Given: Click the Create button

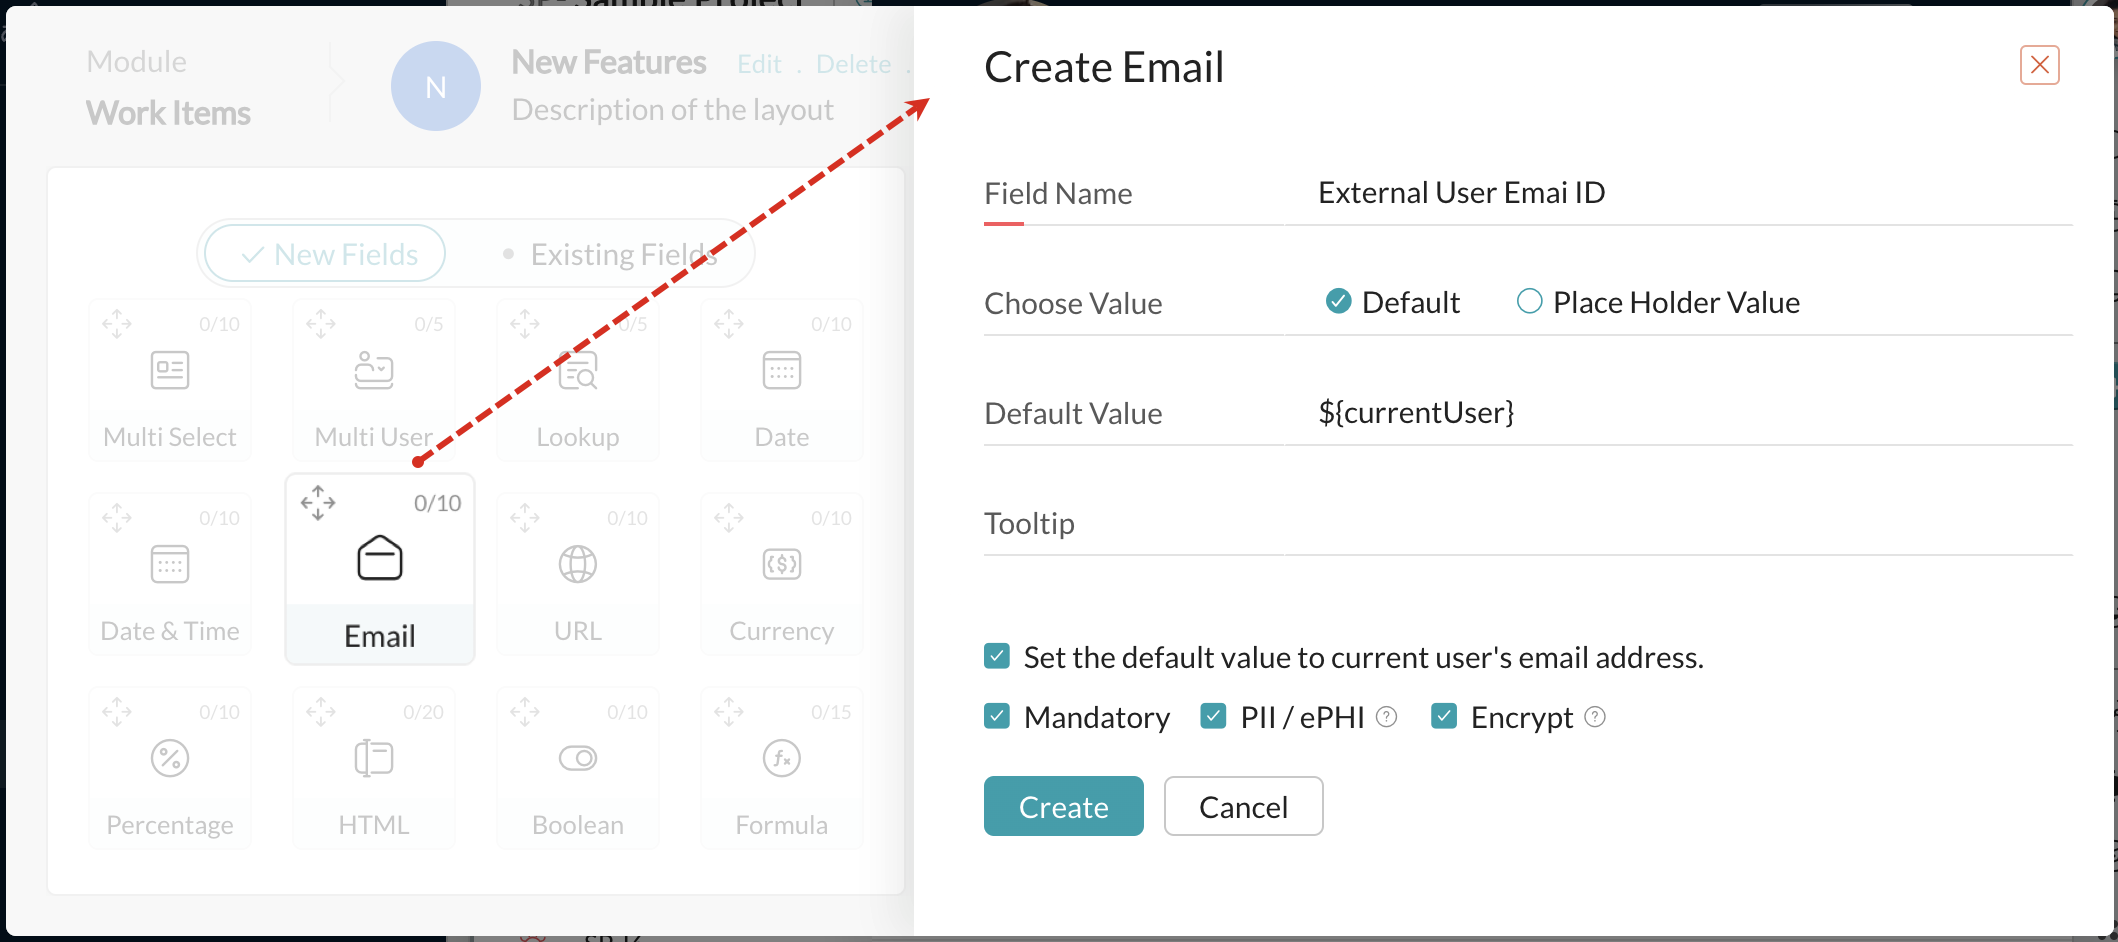Looking at the screenshot, I should click(1064, 806).
